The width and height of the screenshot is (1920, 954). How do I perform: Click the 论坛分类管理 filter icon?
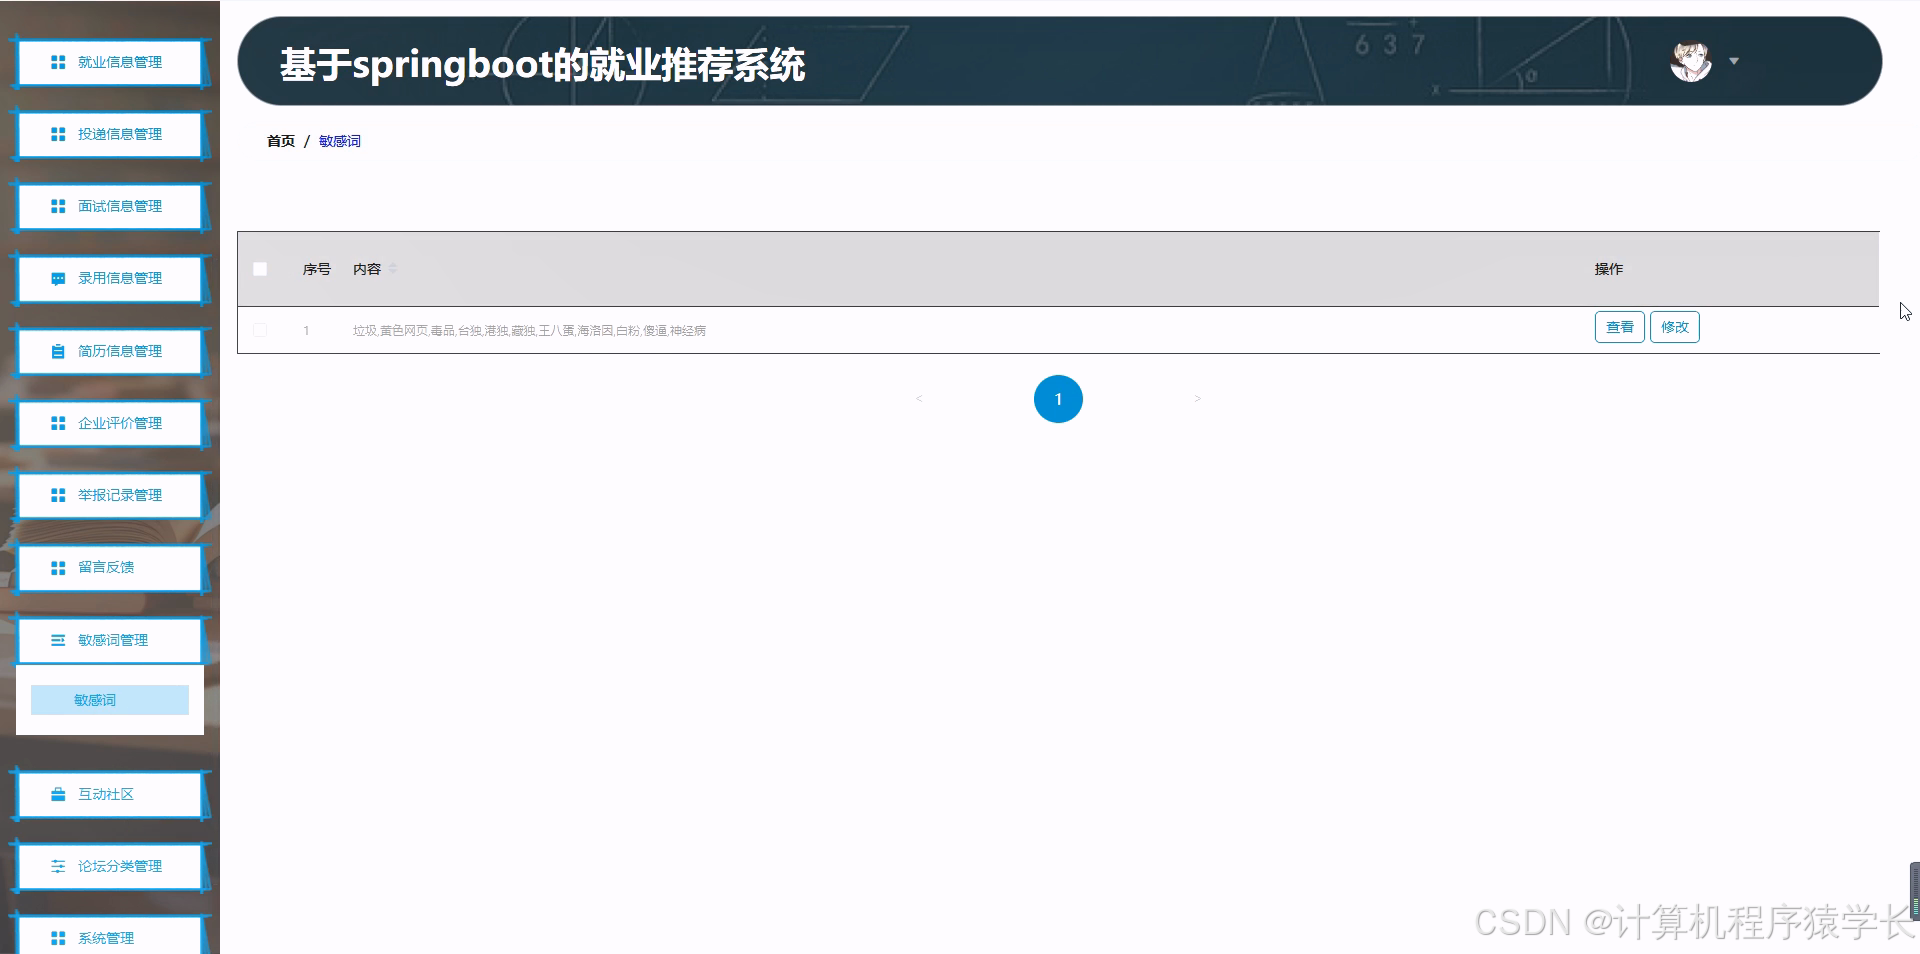tap(57, 866)
